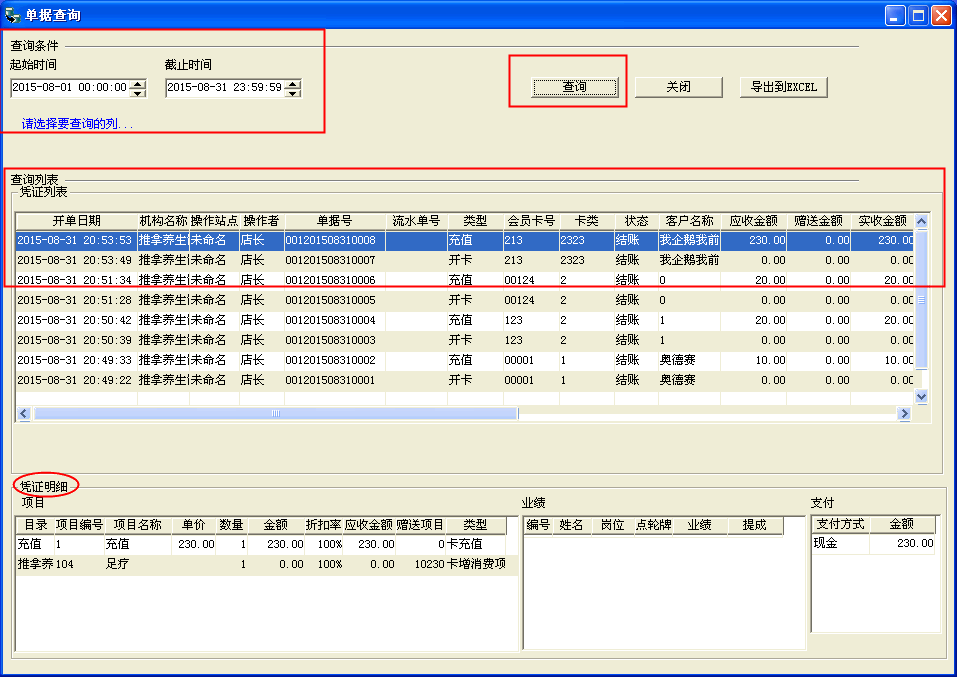Image resolution: width=957 pixels, height=677 pixels.
Task: Select row with 单据号 001201508310002
Action: point(464,360)
